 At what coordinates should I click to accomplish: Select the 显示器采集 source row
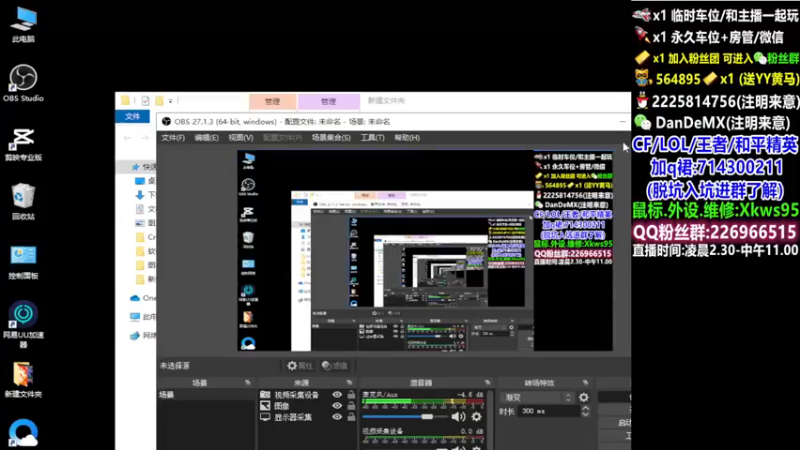(308, 417)
